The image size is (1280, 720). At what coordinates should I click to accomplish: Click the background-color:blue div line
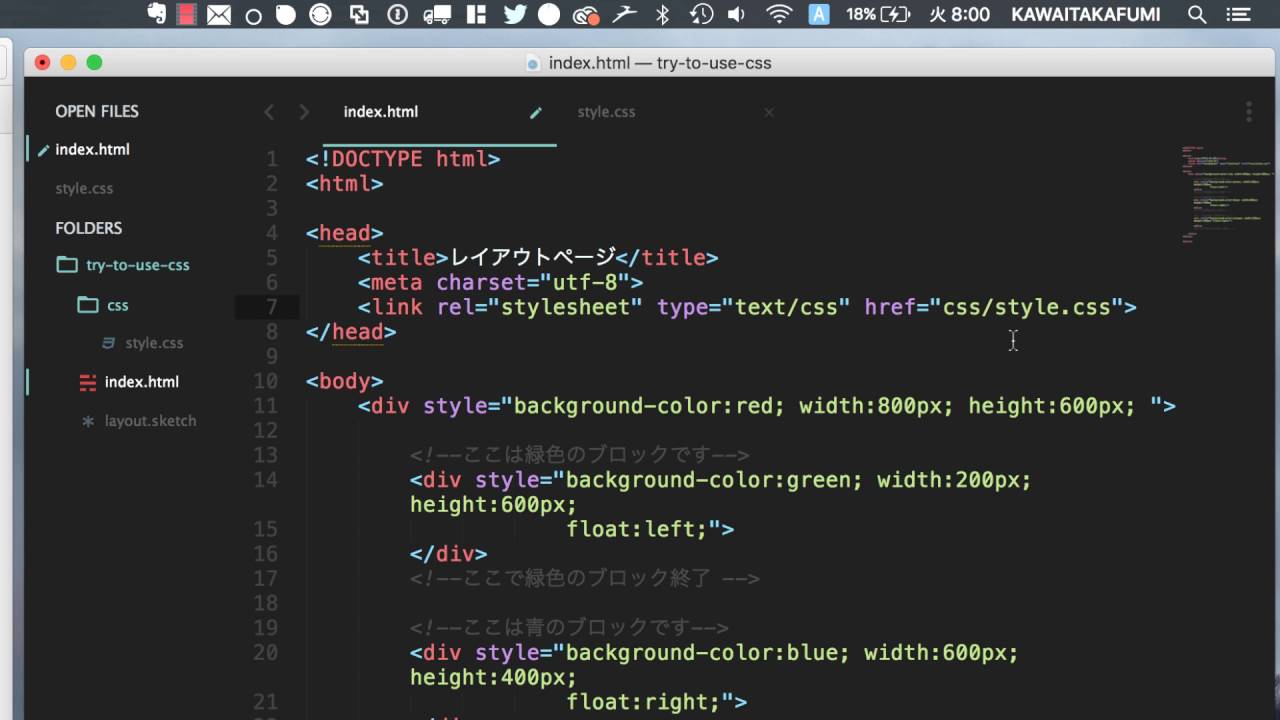[714, 653]
